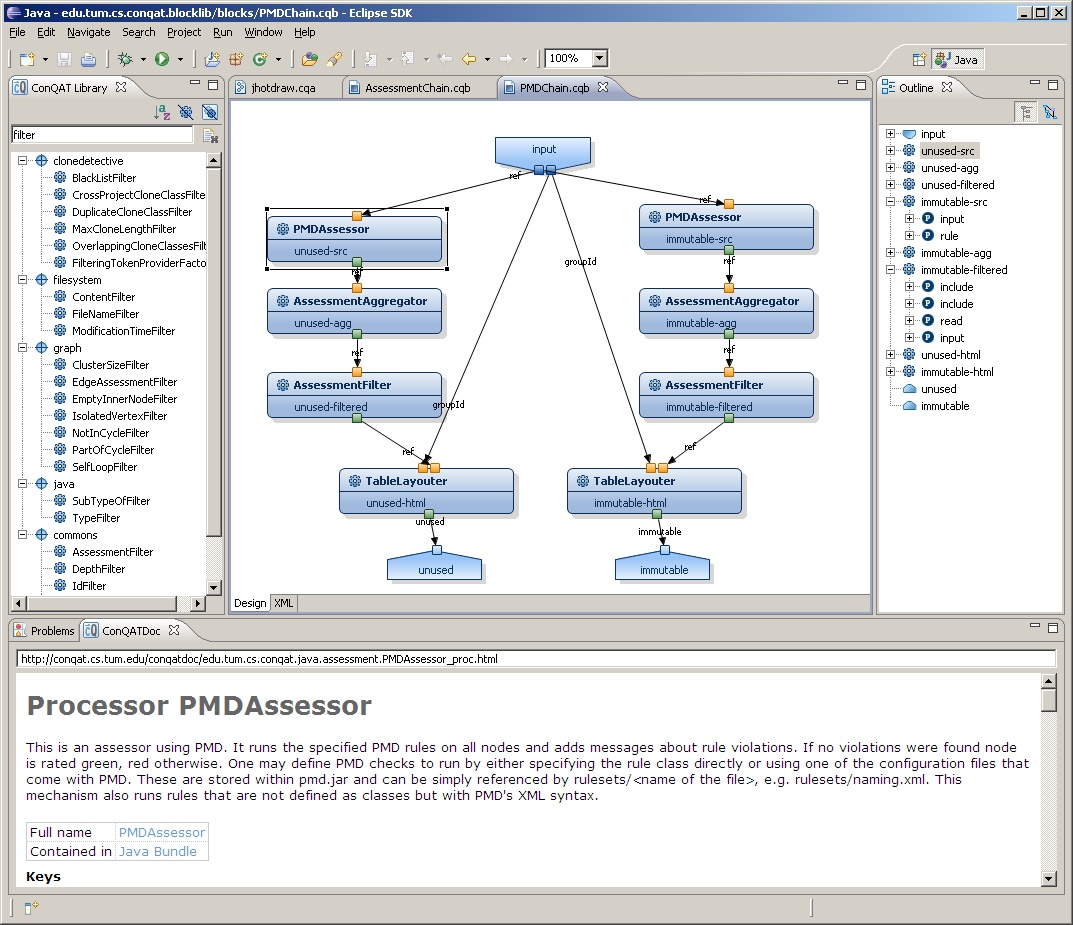This screenshot has height=925, width=1073.
Task: Select the PMDAssessor immutable-src block
Action: (x=726, y=227)
